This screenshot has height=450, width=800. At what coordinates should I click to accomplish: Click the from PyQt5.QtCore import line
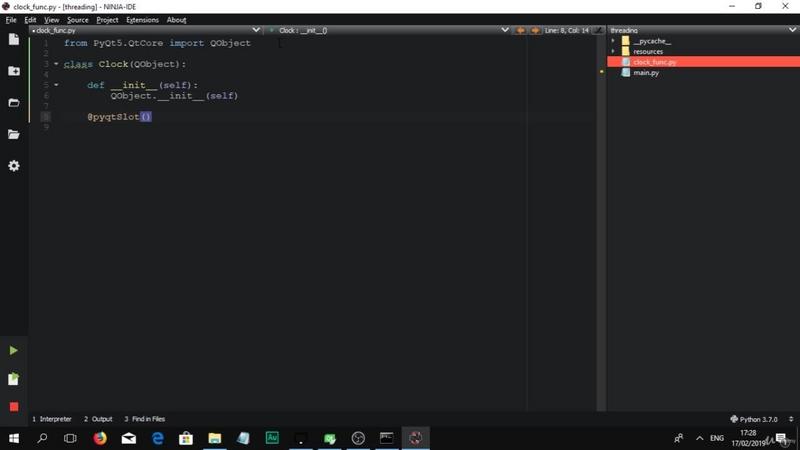coord(157,43)
